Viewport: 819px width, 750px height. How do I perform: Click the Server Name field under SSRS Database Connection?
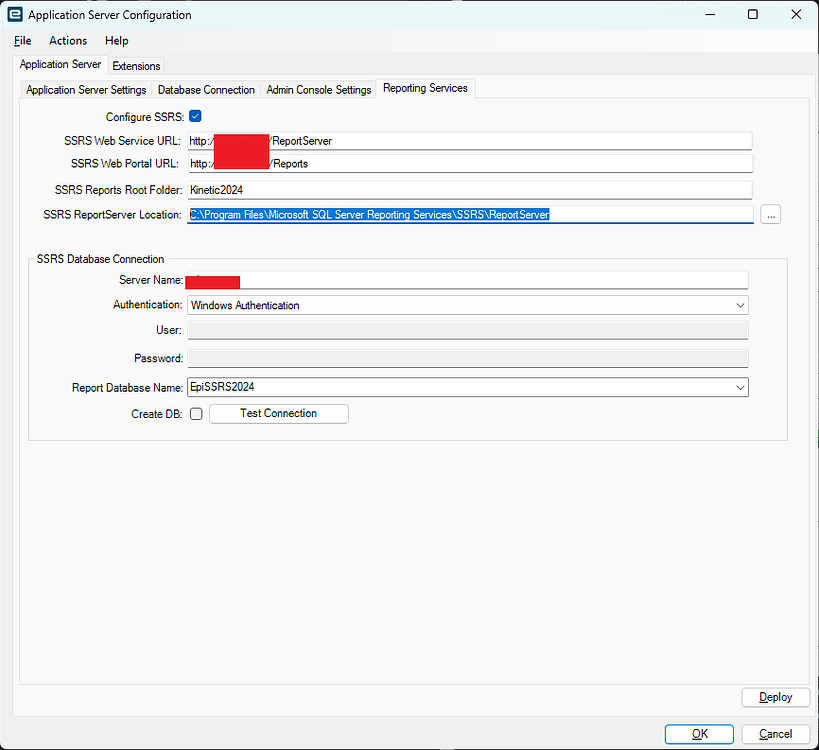click(450, 279)
